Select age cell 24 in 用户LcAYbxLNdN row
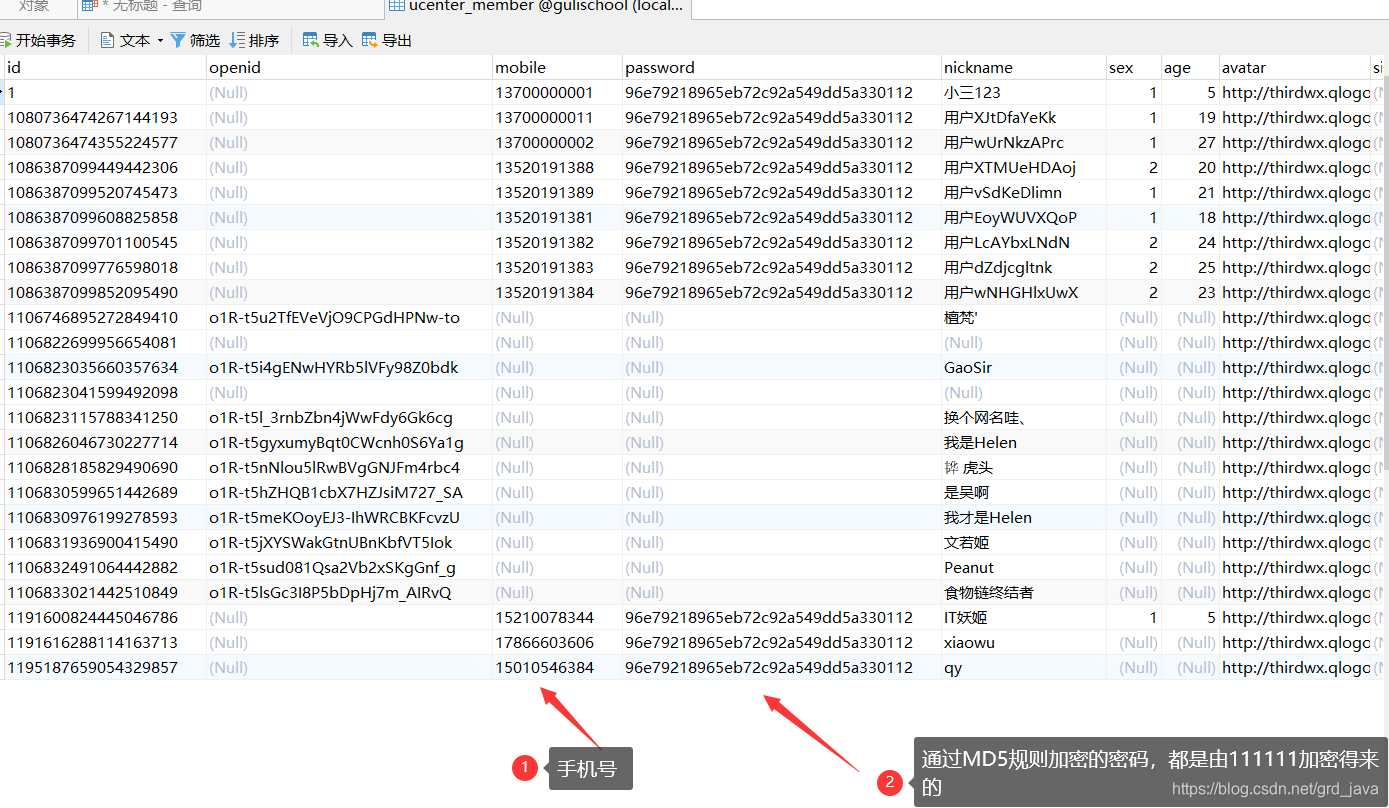The width and height of the screenshot is (1389, 808). coord(1189,243)
